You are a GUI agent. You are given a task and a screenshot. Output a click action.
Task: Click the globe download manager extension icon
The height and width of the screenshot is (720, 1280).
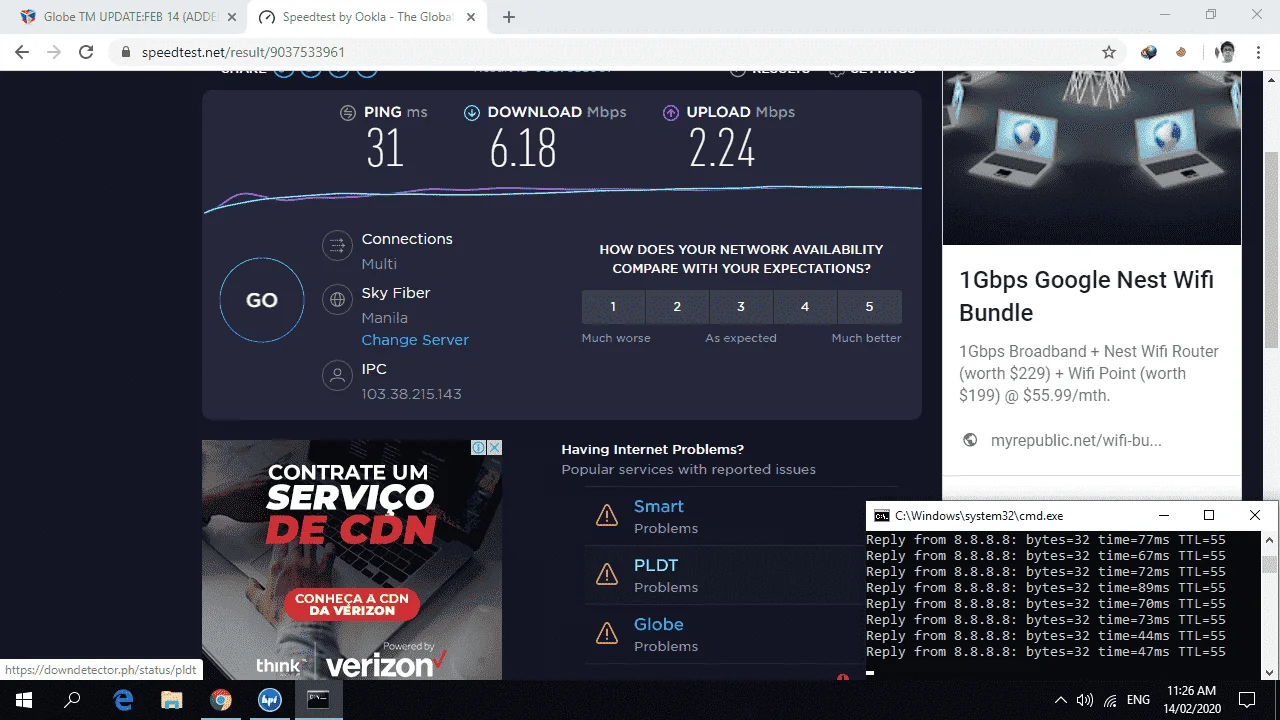click(1149, 52)
